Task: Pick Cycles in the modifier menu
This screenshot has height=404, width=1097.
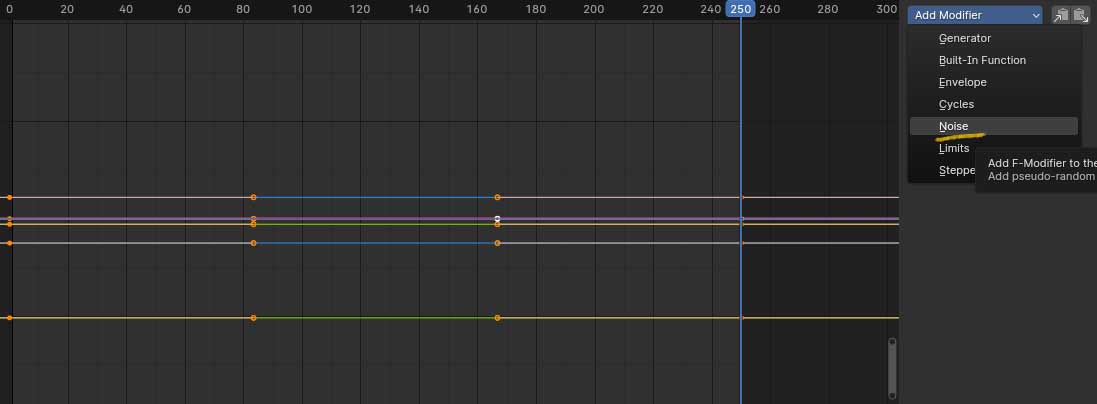Action: coord(956,104)
